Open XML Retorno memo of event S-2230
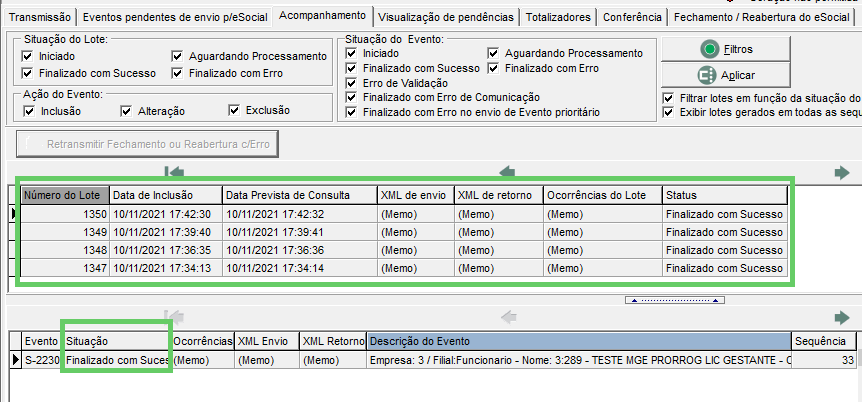The width and height of the screenshot is (862, 402). point(332,361)
